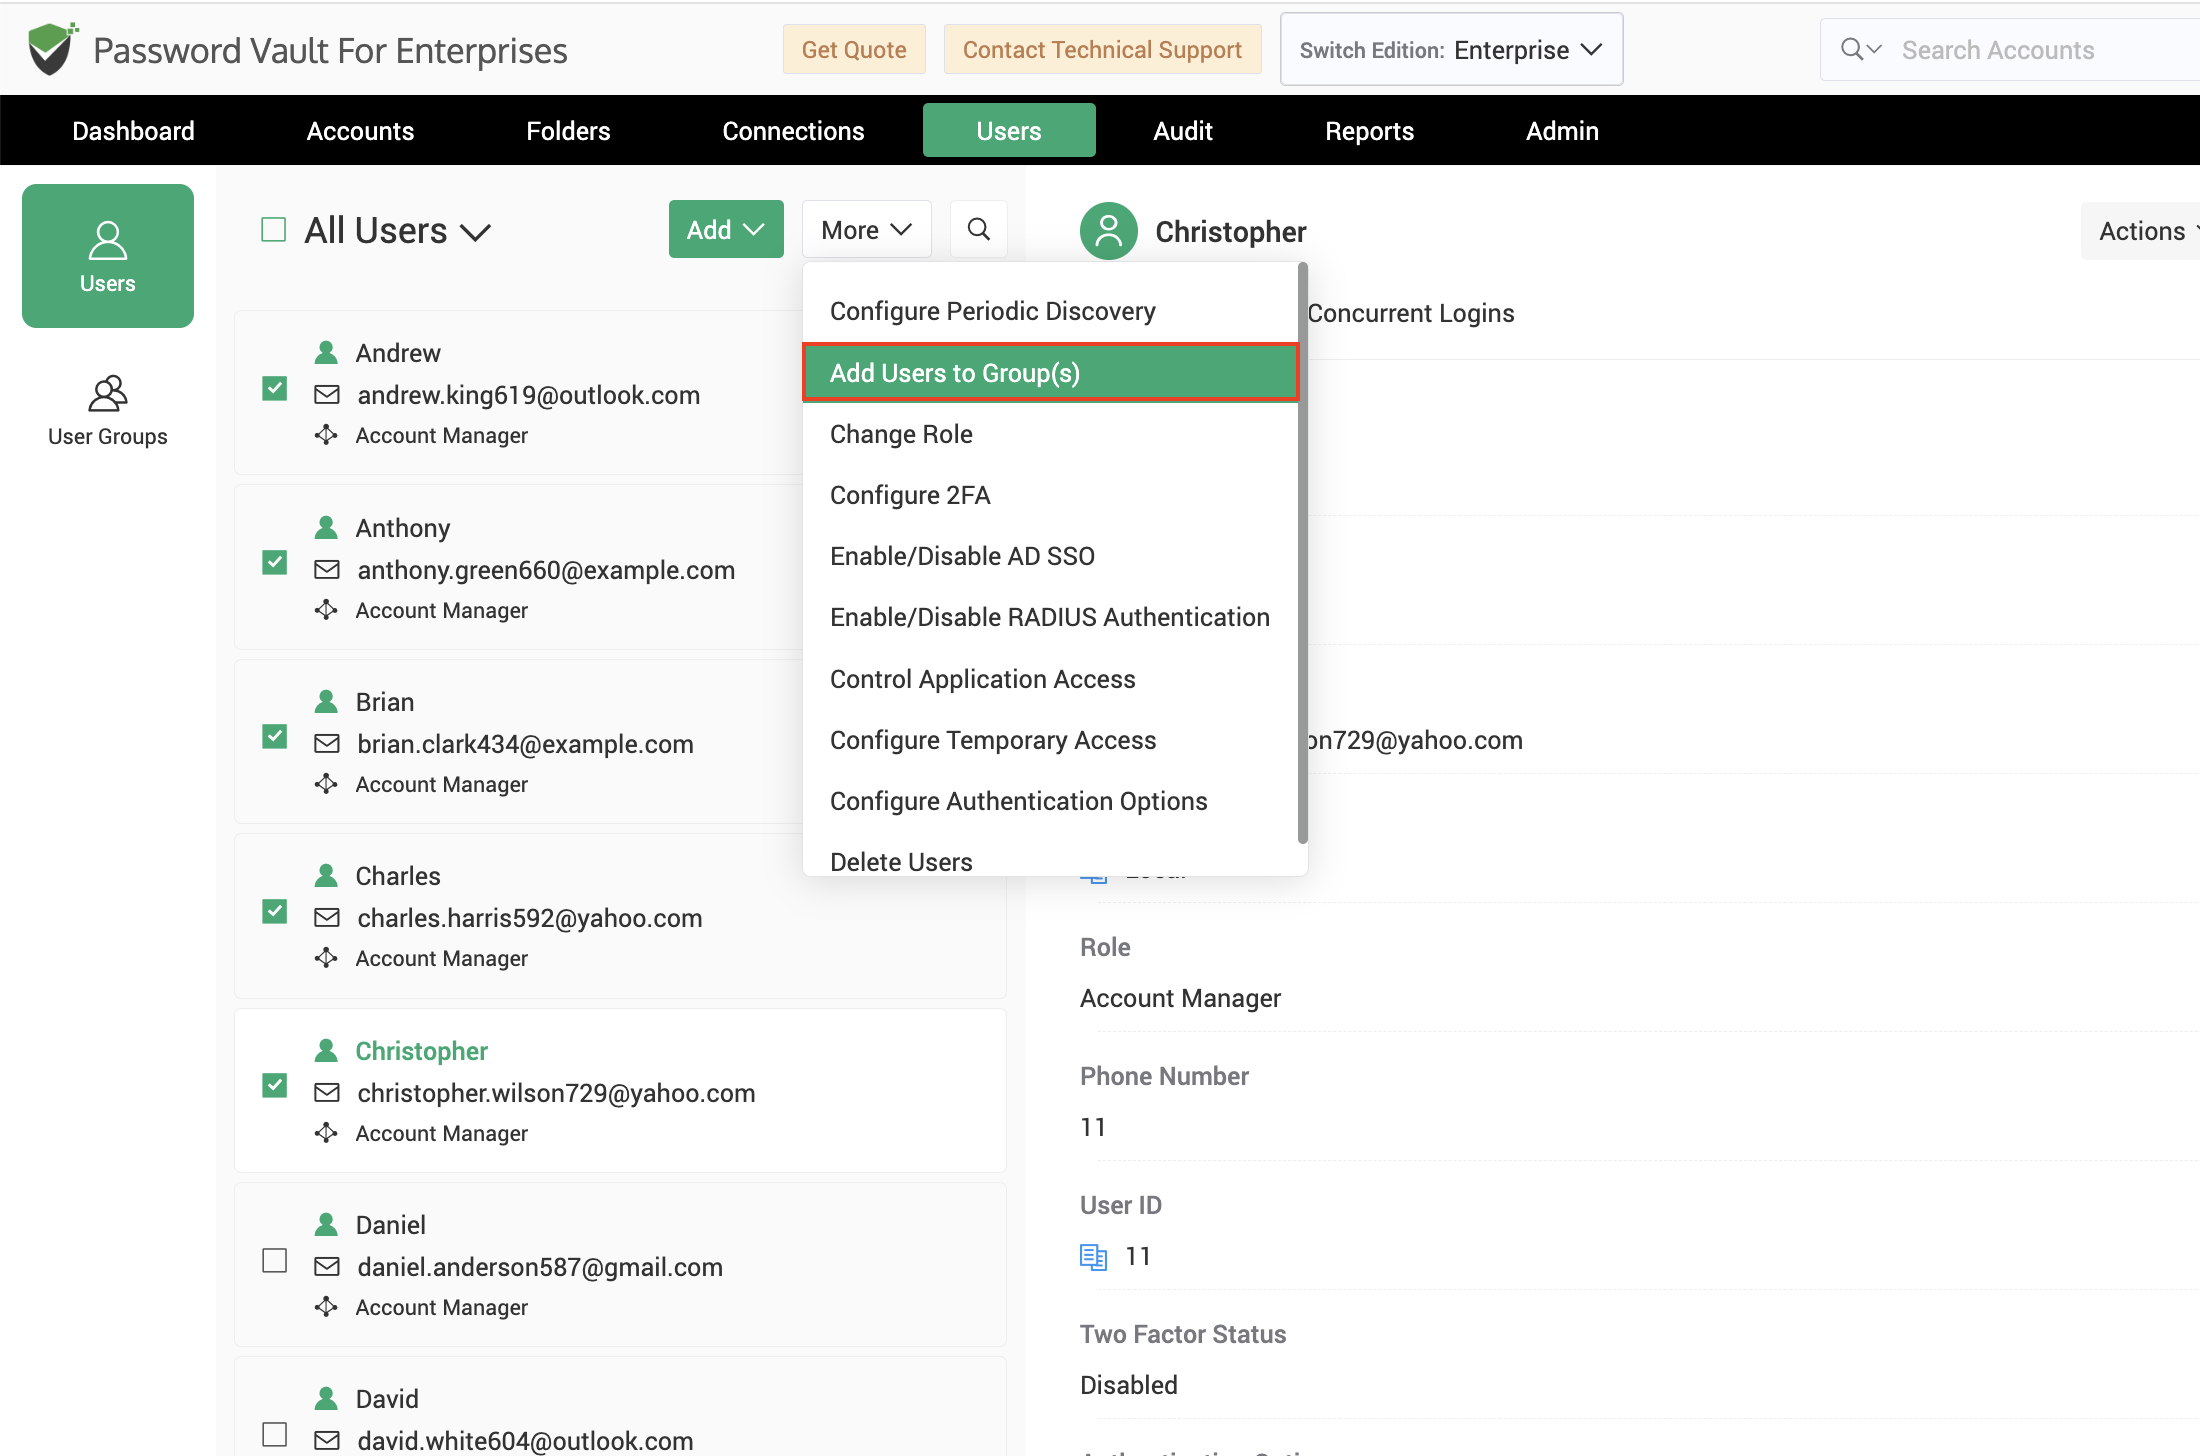Click the person icon next to Brian
The width and height of the screenshot is (2200, 1456).
[326, 702]
